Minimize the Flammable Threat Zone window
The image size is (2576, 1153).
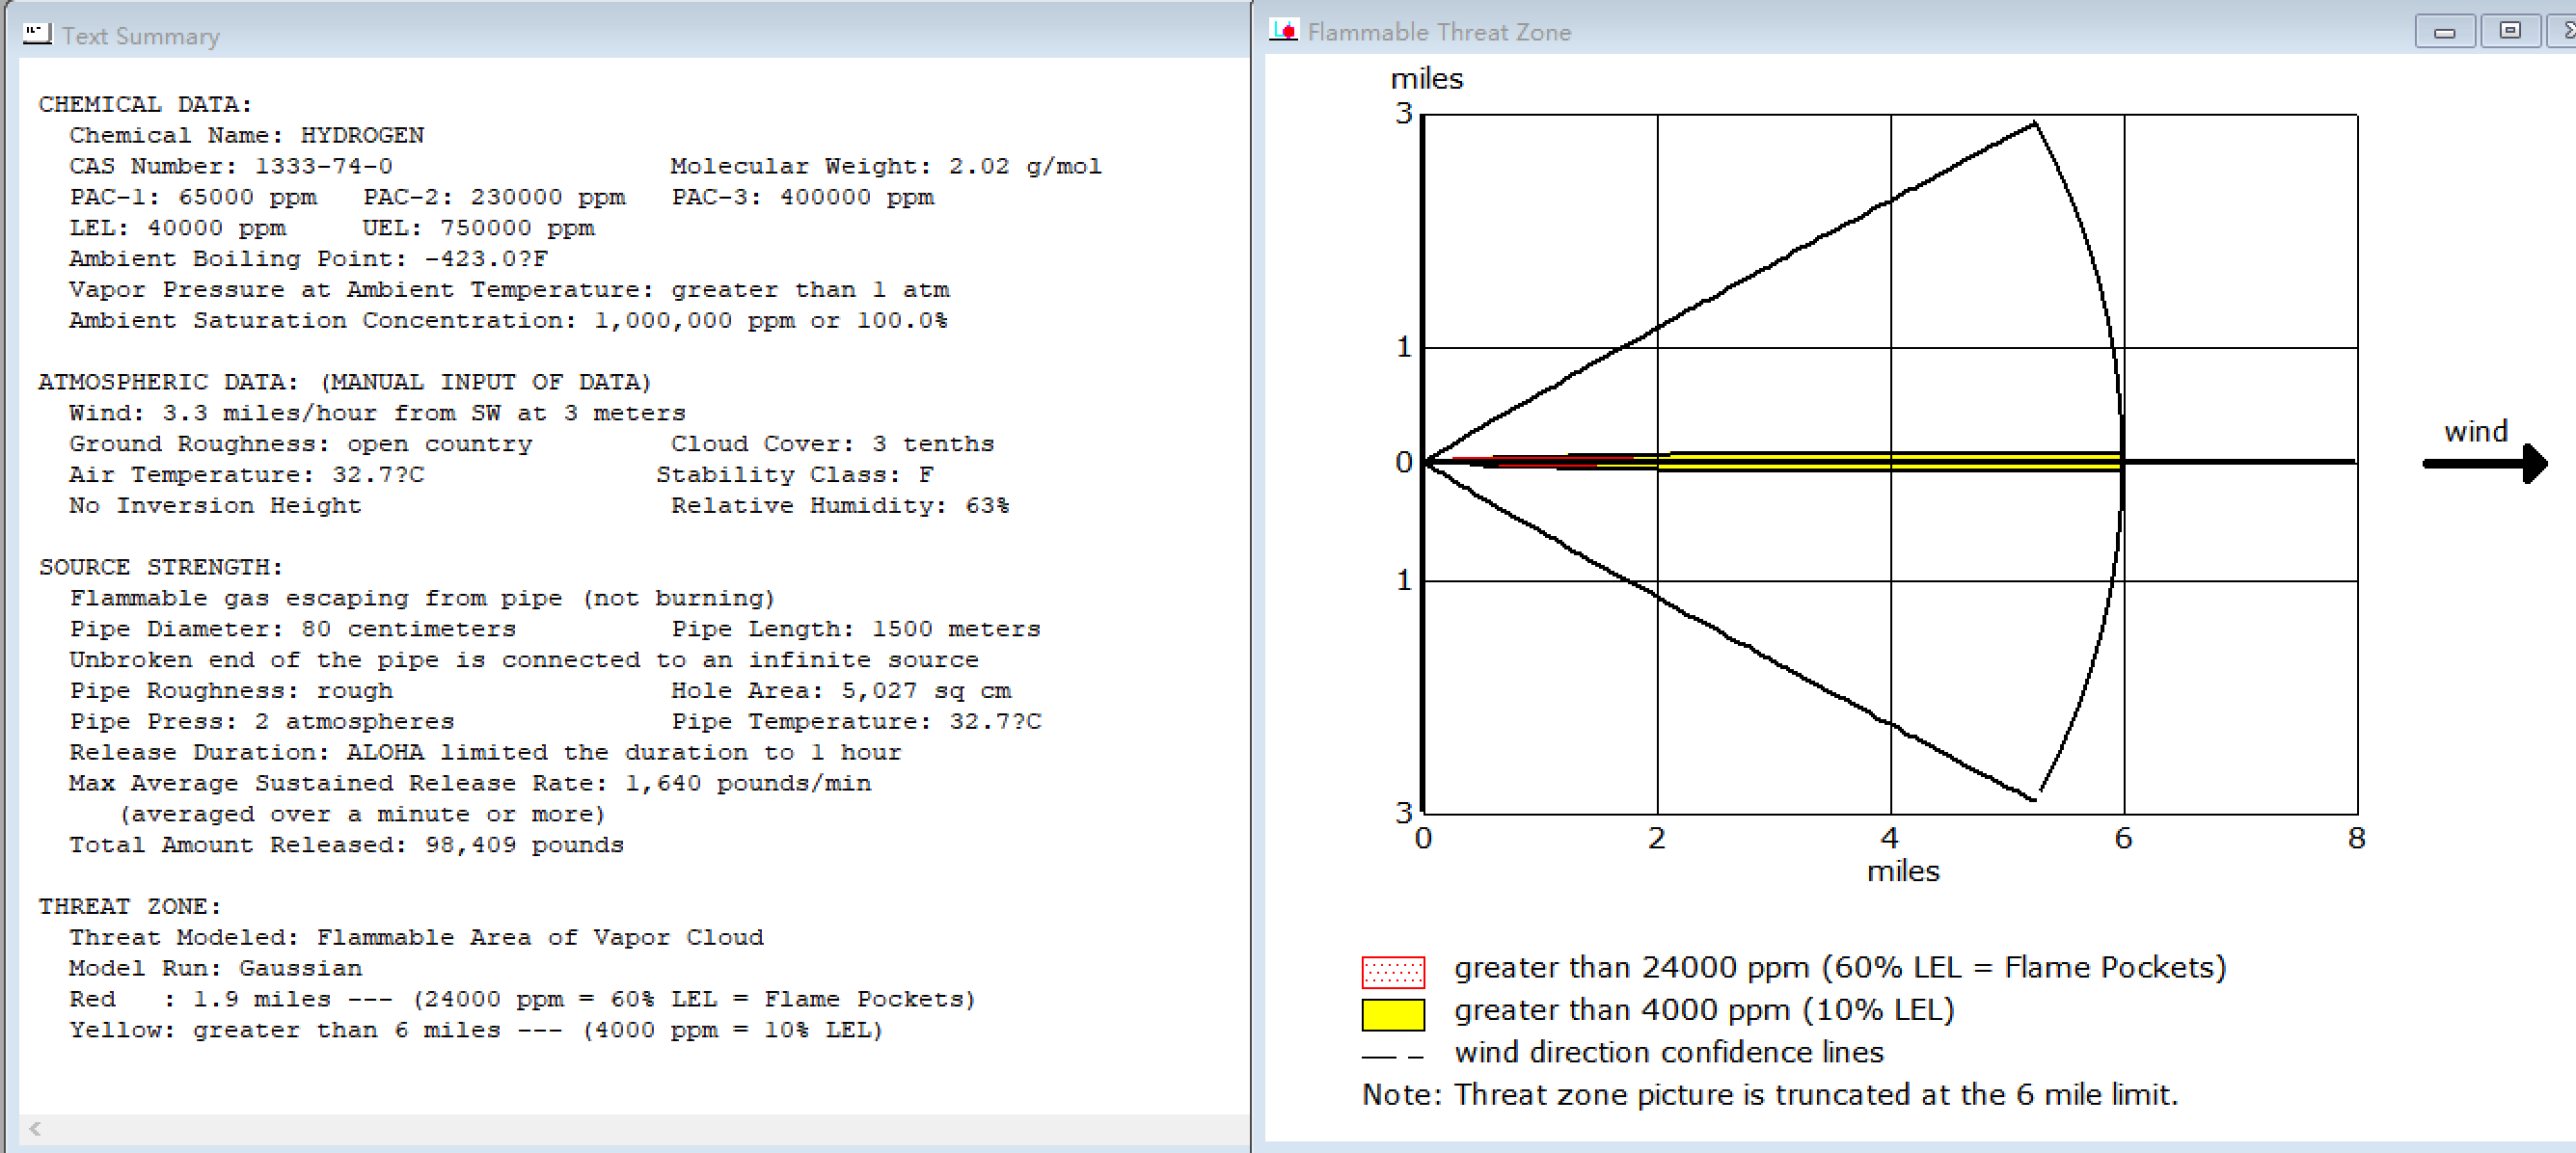(2444, 32)
